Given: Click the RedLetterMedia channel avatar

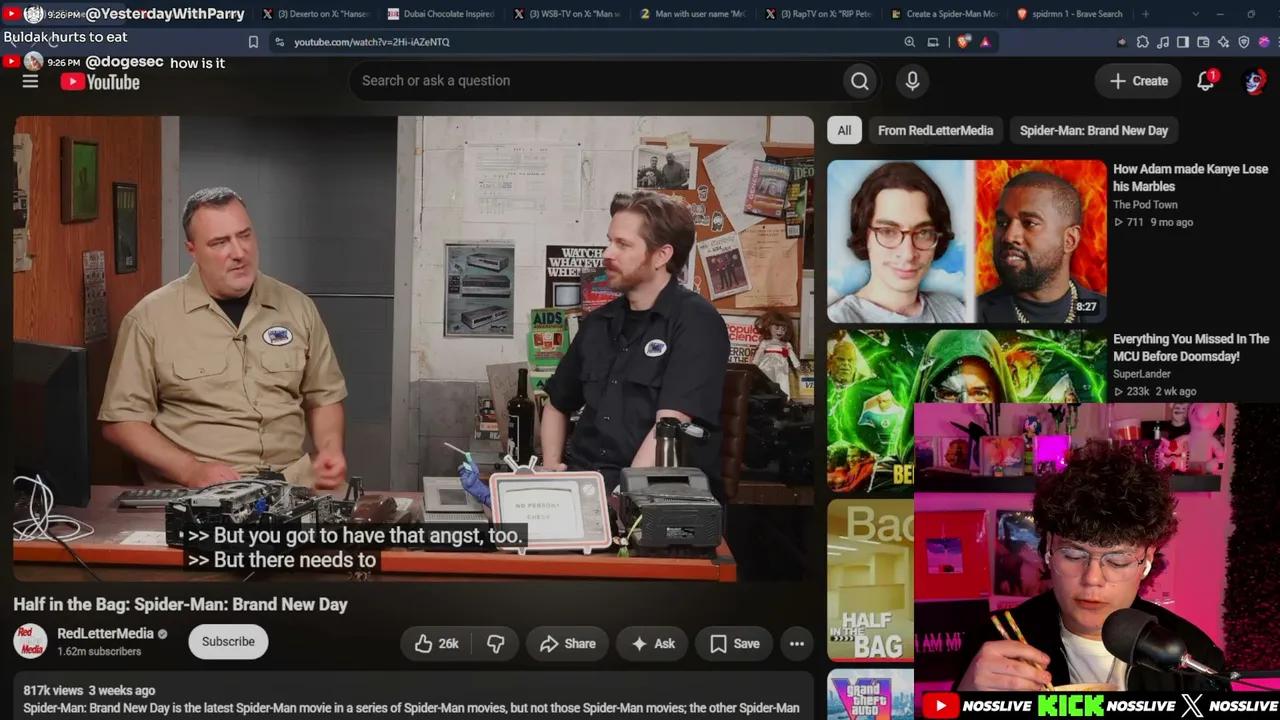Looking at the screenshot, I should [x=30, y=641].
